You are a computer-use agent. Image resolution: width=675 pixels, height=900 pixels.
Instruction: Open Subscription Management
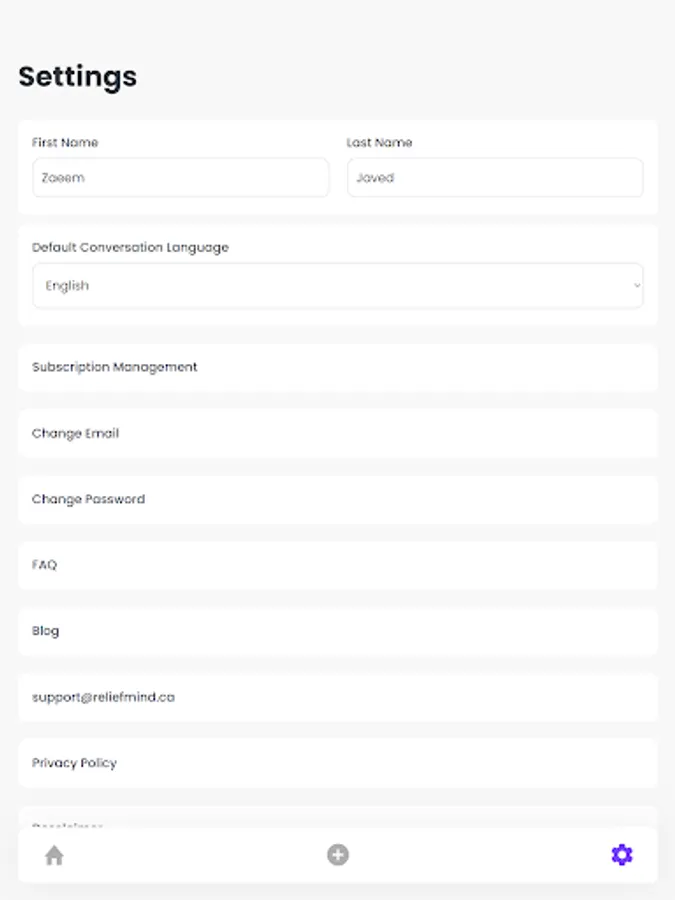[337, 367]
